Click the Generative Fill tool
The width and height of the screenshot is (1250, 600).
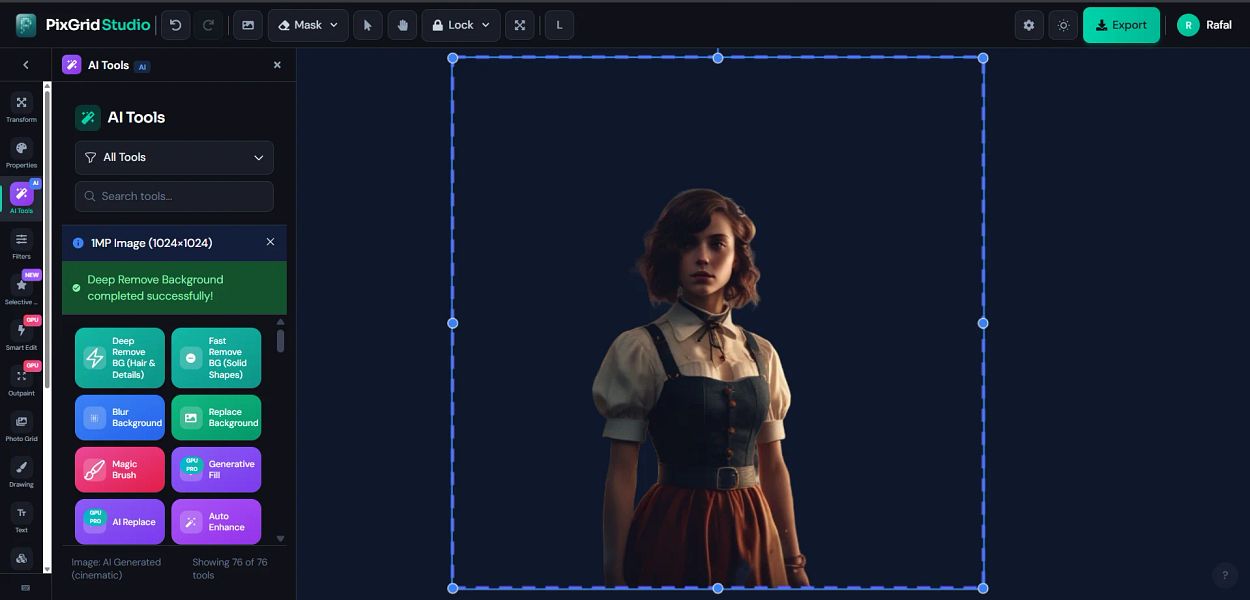tap(216, 470)
